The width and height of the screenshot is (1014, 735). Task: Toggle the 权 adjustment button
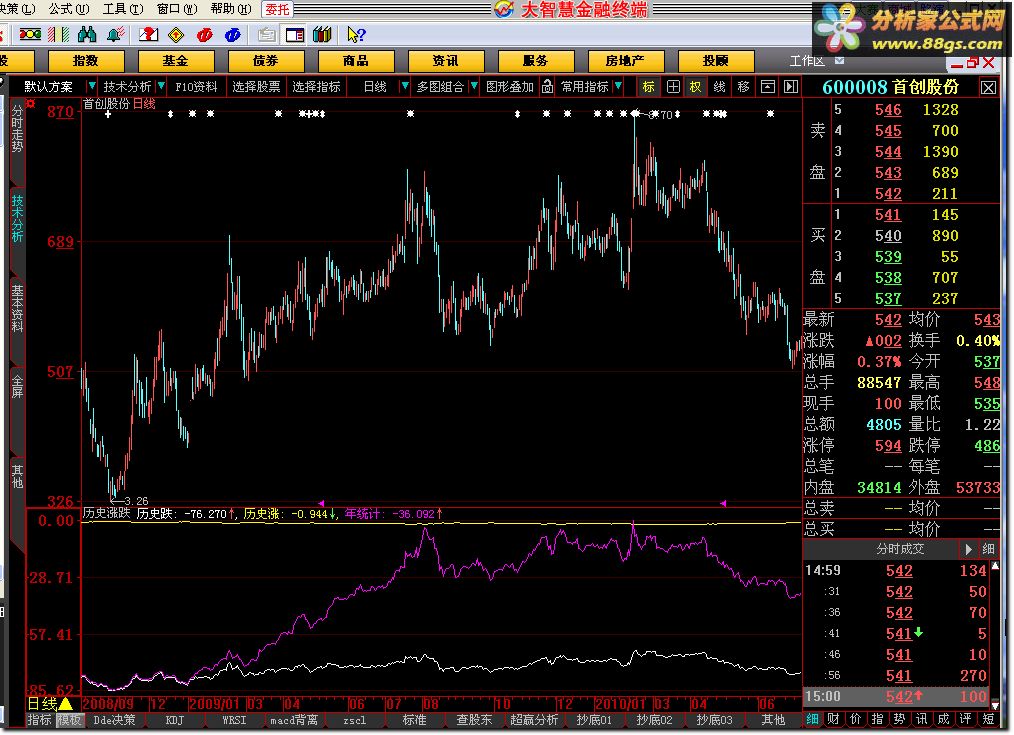[x=695, y=87]
